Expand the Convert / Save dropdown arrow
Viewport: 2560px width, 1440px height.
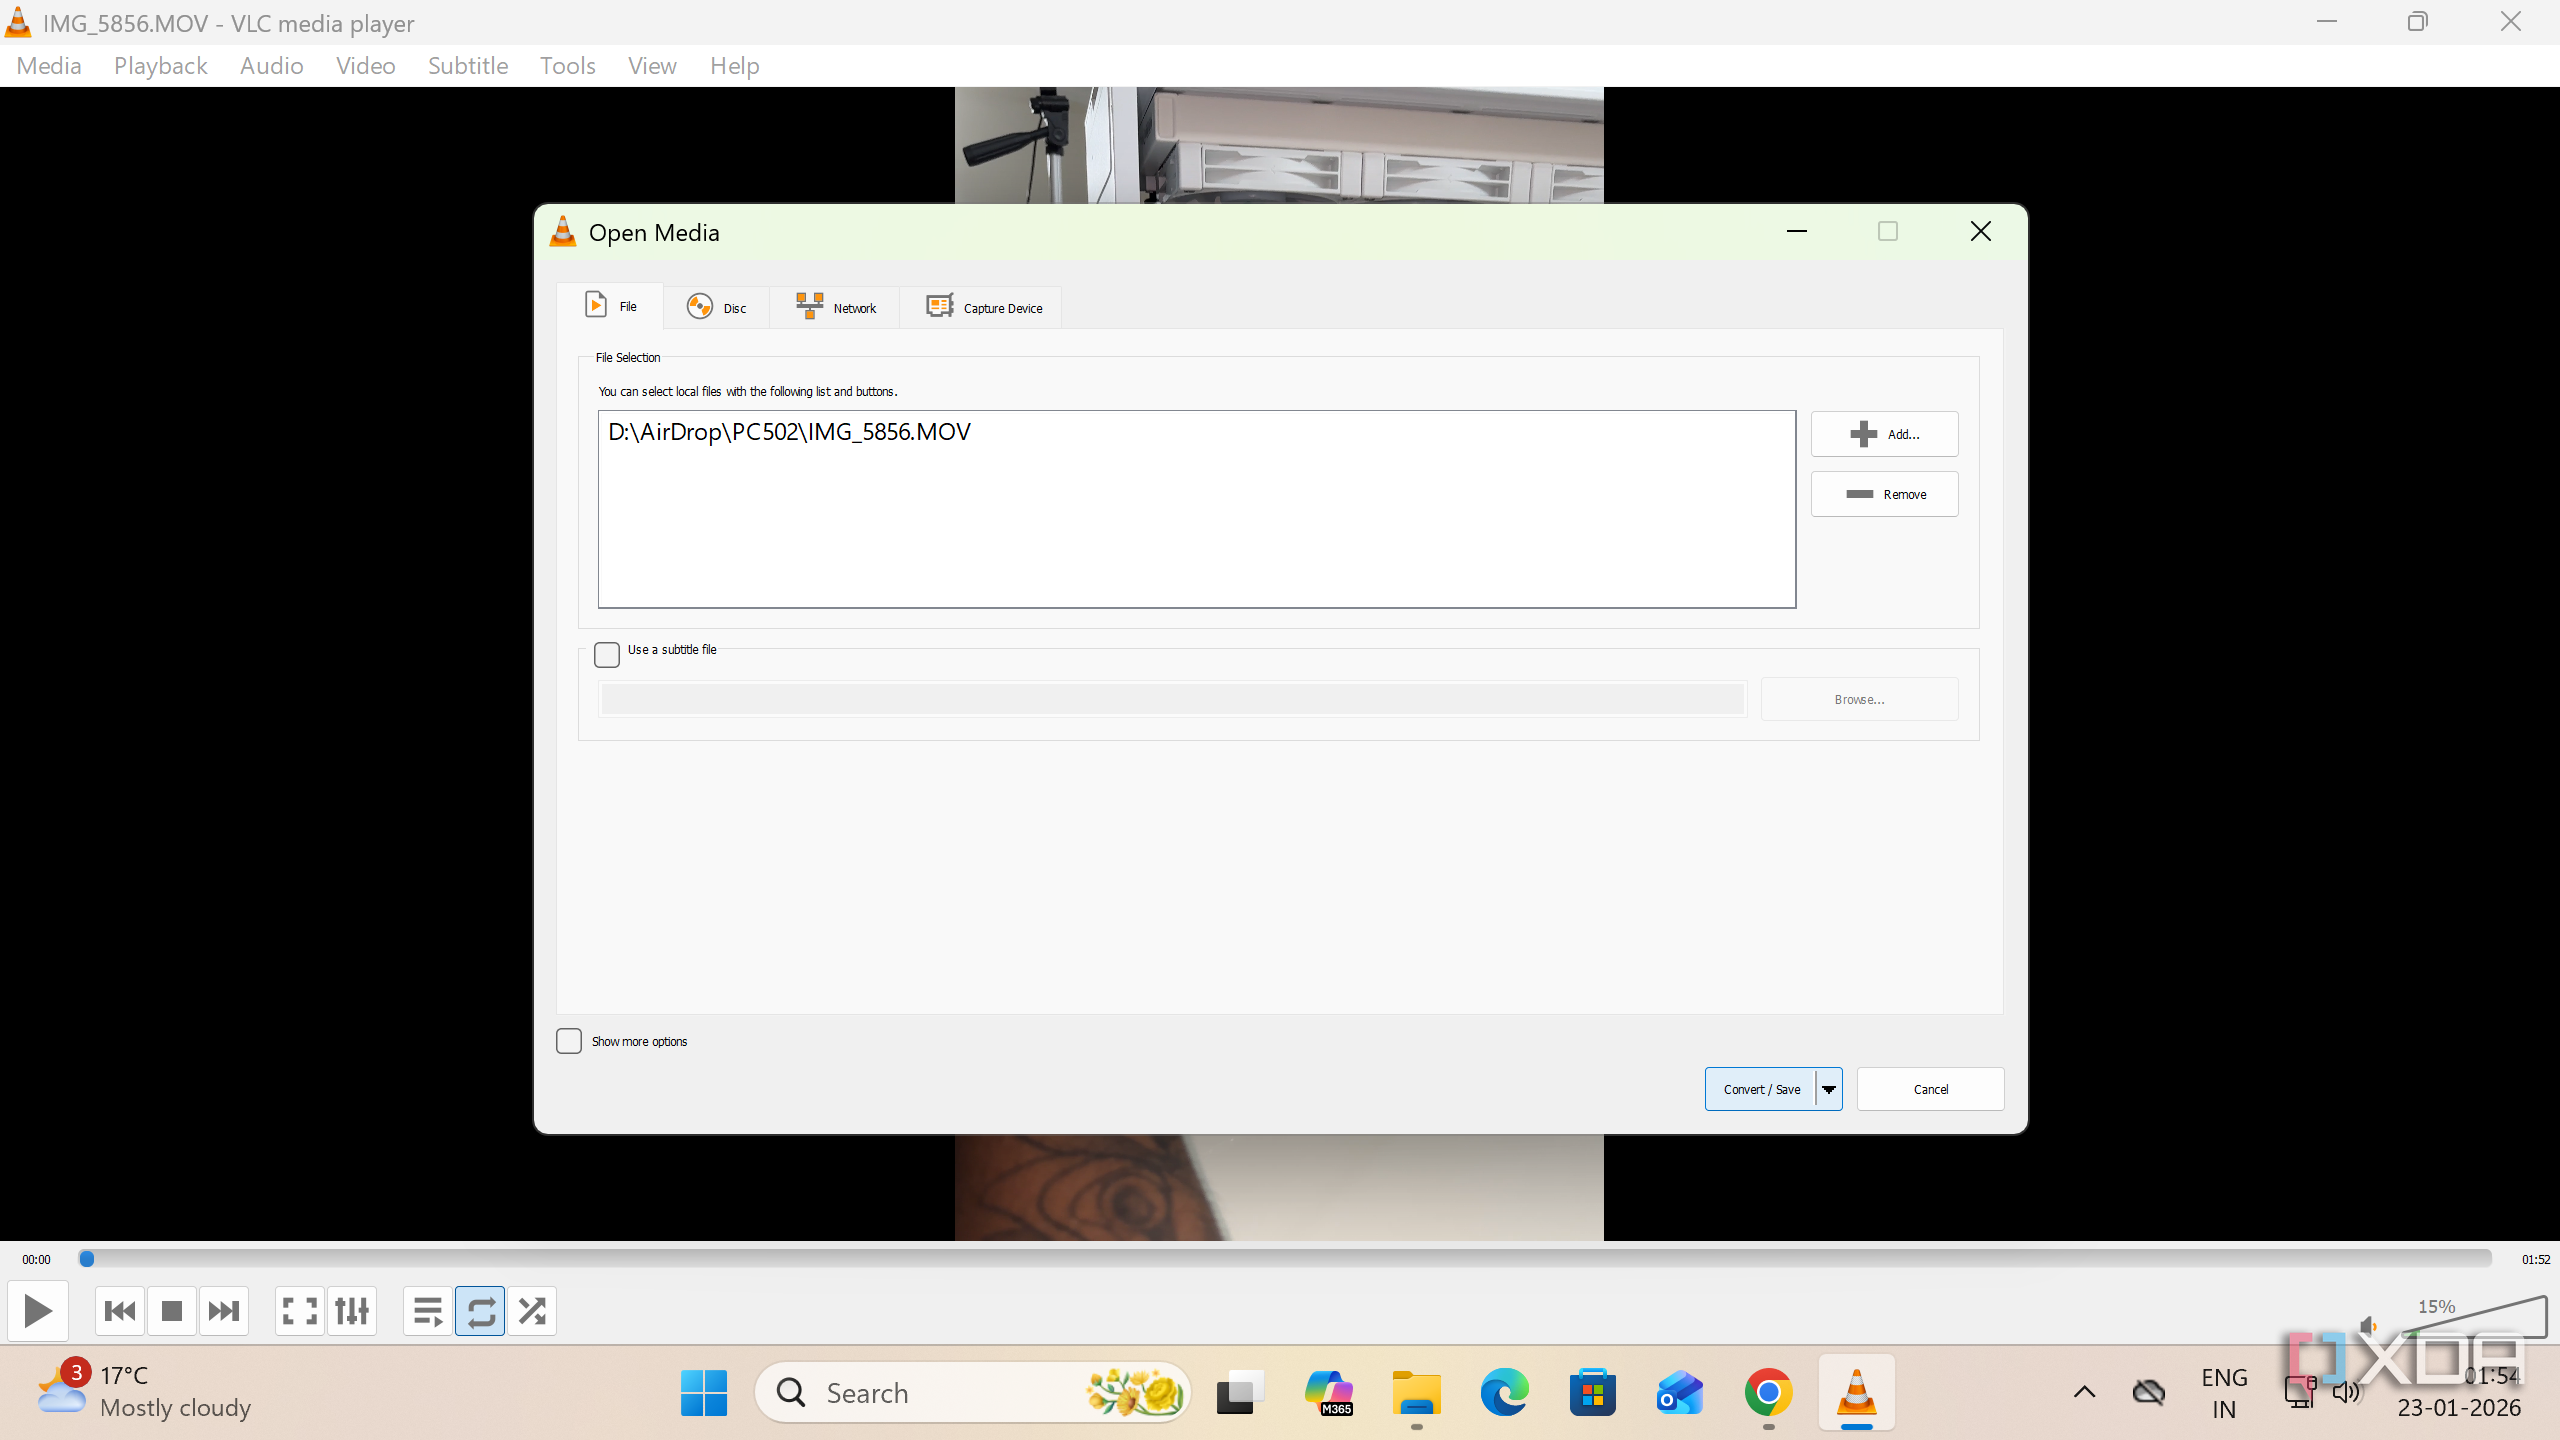tap(1829, 1089)
